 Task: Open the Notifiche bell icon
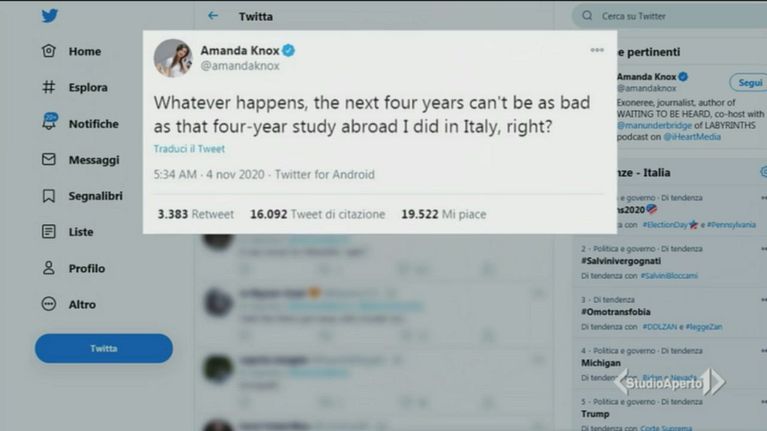49,121
